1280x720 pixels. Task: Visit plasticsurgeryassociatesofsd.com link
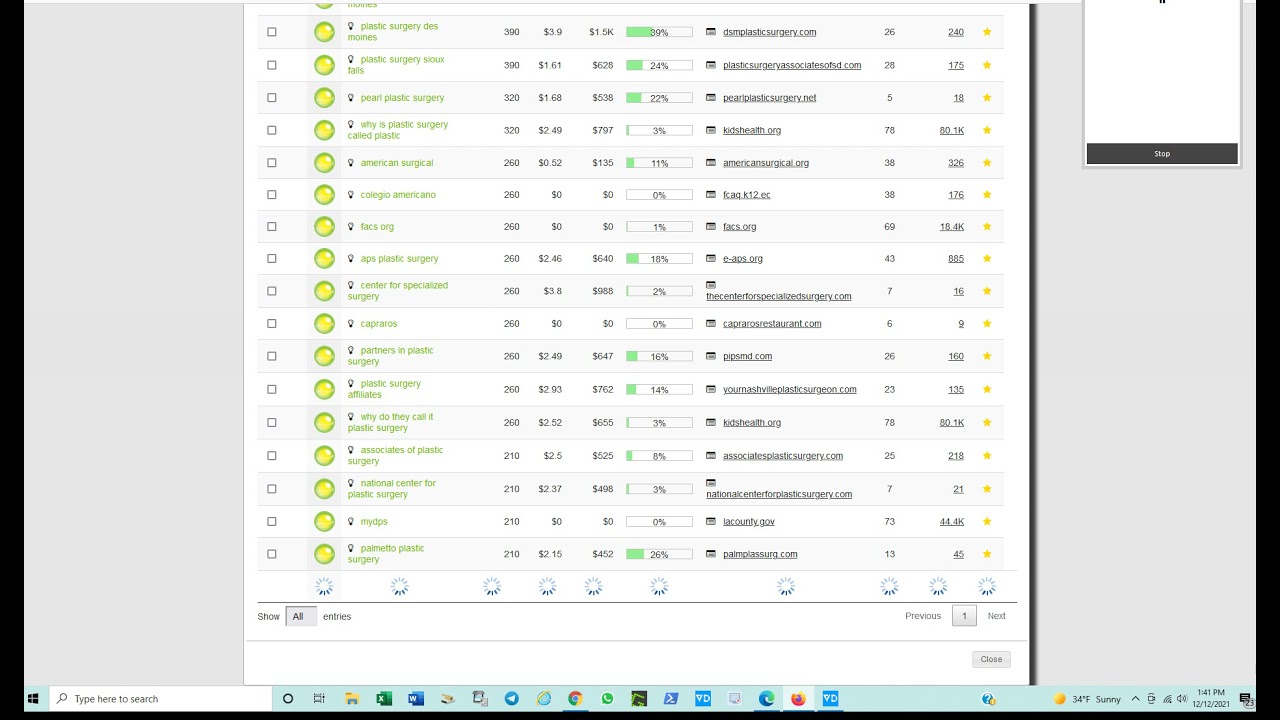tap(792, 65)
